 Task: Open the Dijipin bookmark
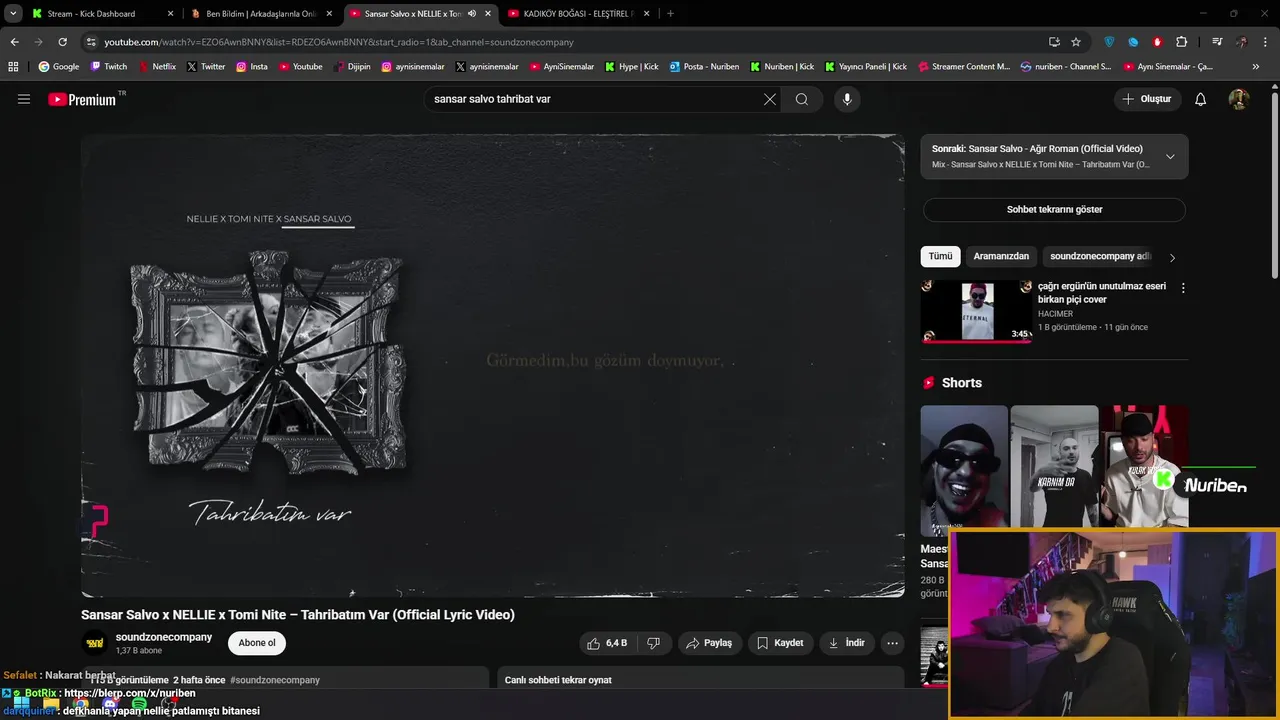[352, 67]
